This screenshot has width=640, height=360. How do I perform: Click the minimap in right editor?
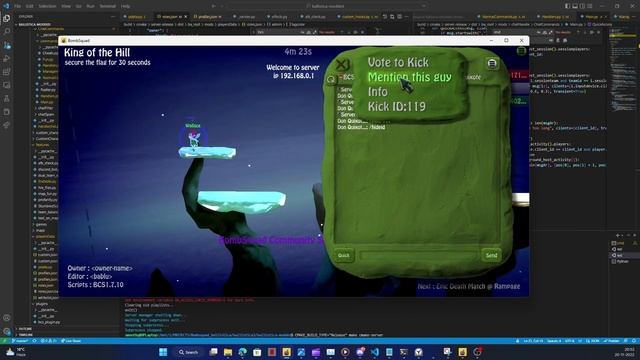tap(622, 69)
